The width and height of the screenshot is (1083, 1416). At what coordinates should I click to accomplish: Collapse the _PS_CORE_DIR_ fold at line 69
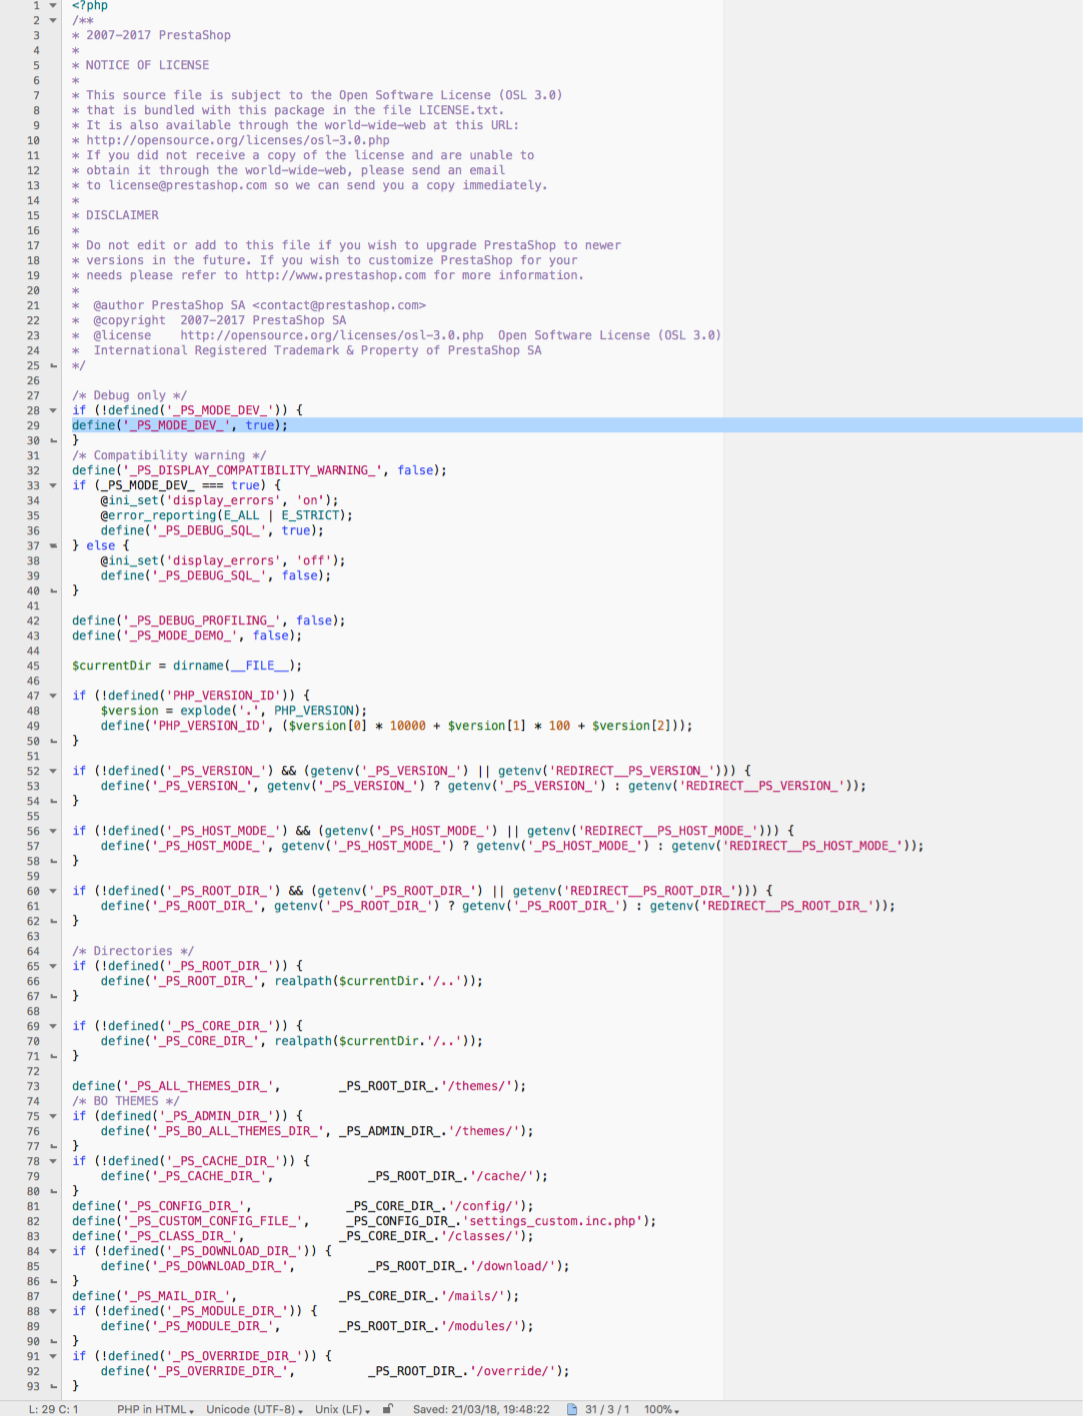[x=53, y=1025]
